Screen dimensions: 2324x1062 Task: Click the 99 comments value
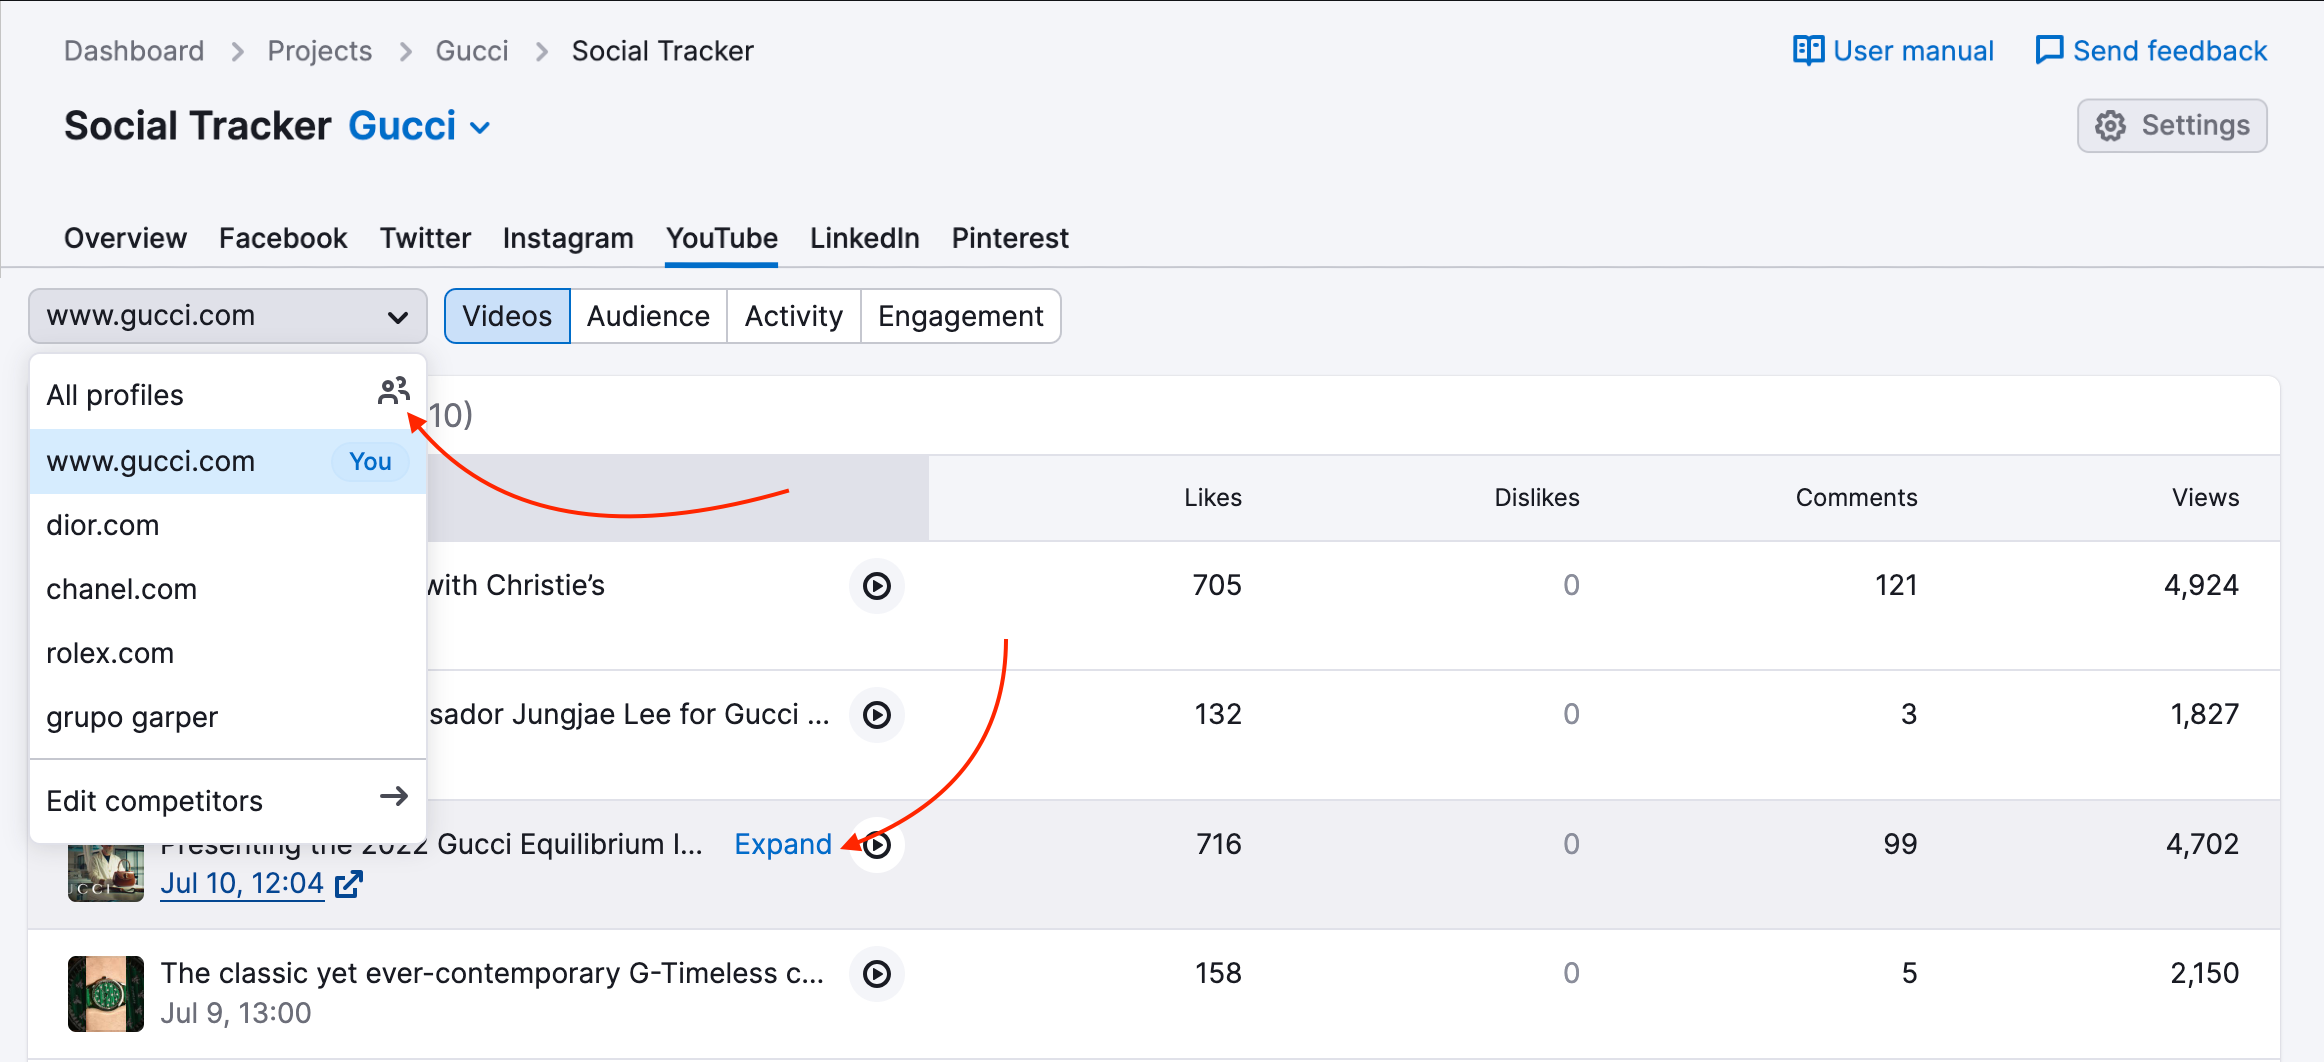pyautogui.click(x=1900, y=844)
